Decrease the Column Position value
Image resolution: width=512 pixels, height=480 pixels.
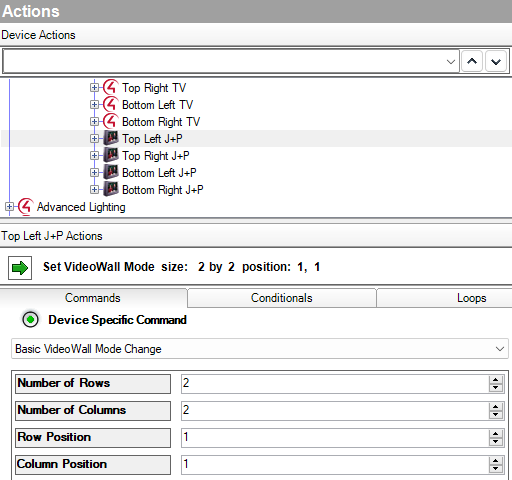tap(496, 468)
